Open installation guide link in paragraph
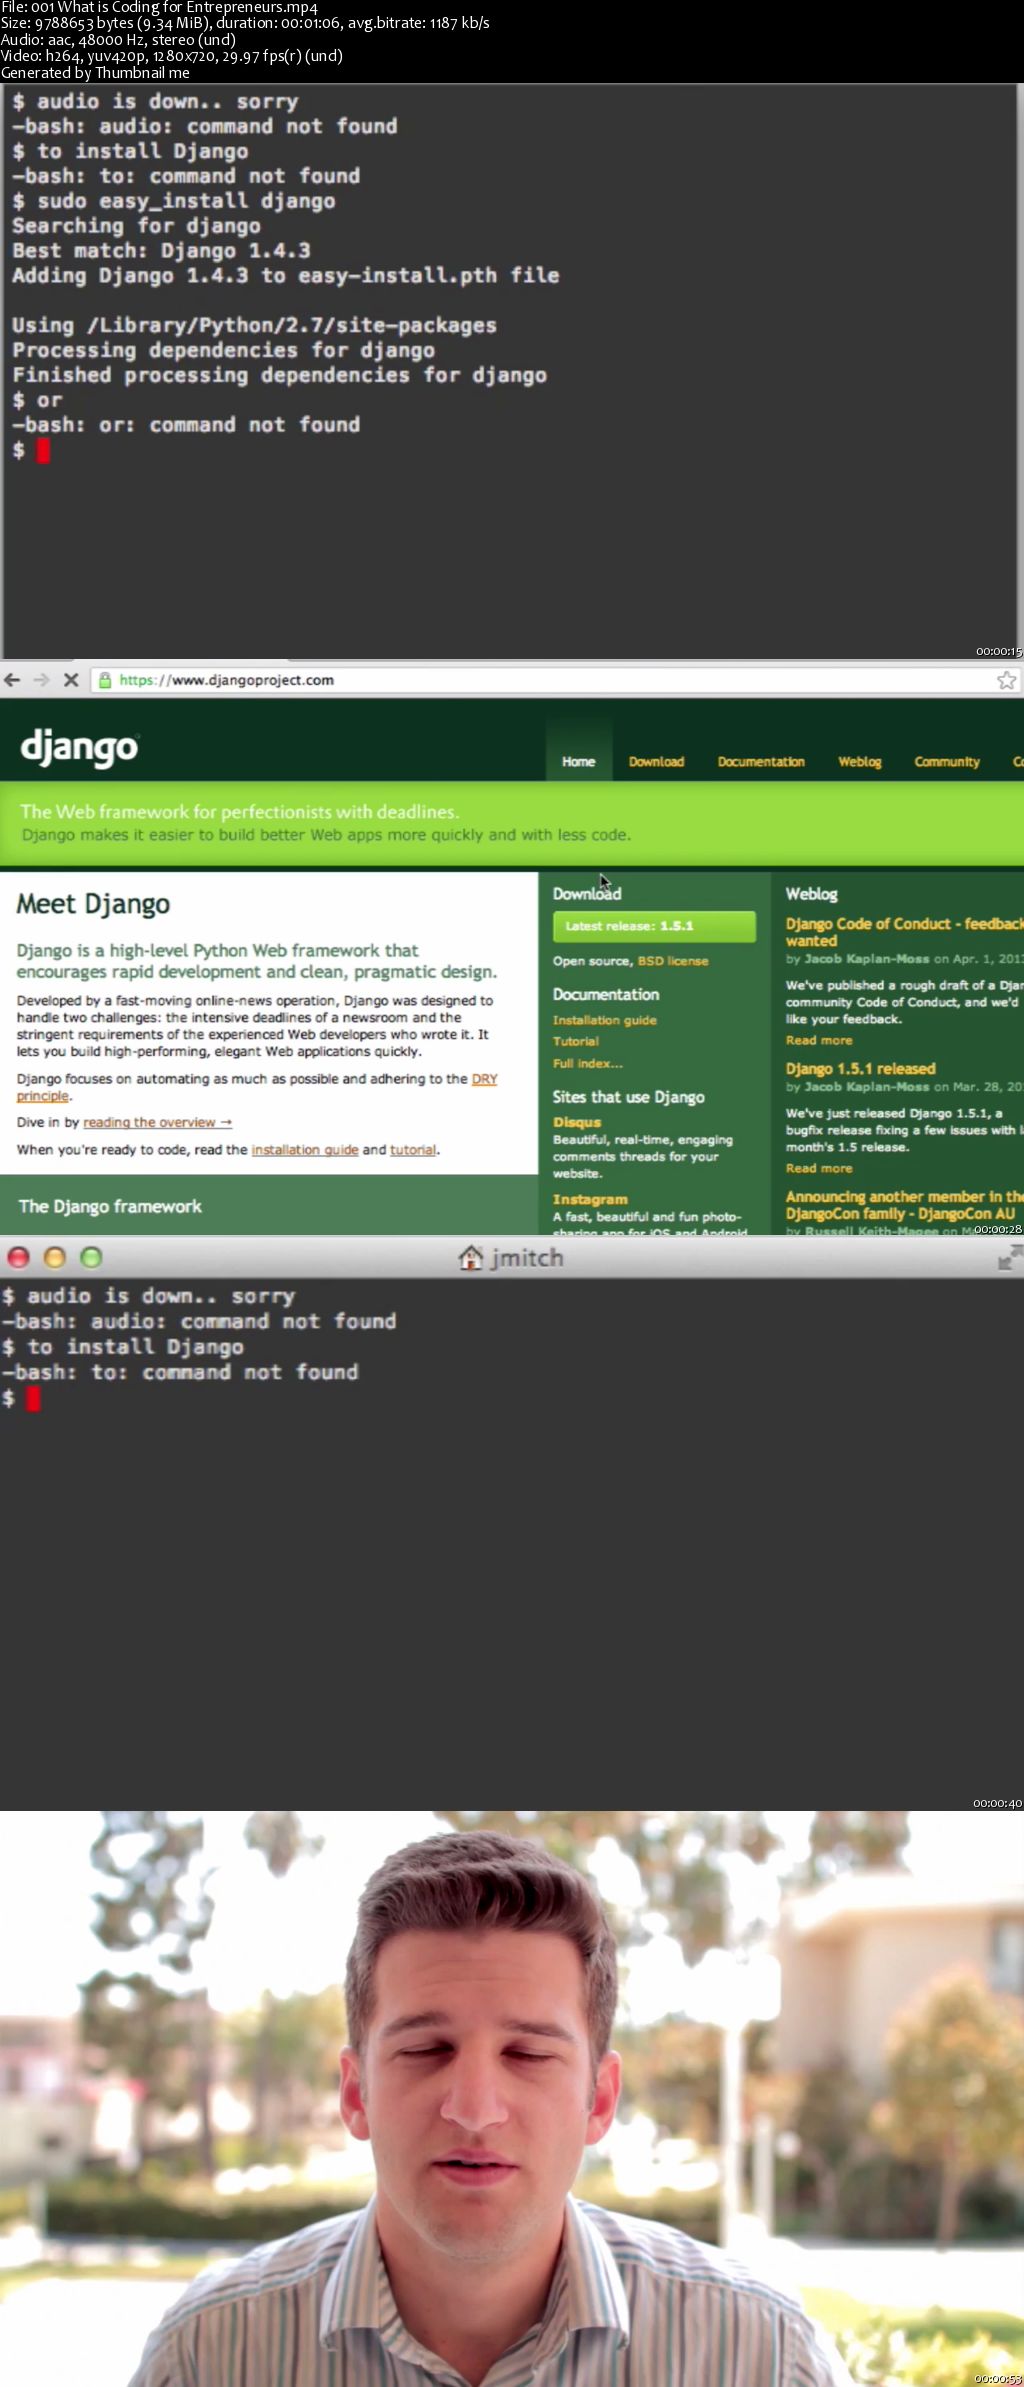 pyautogui.click(x=305, y=1150)
